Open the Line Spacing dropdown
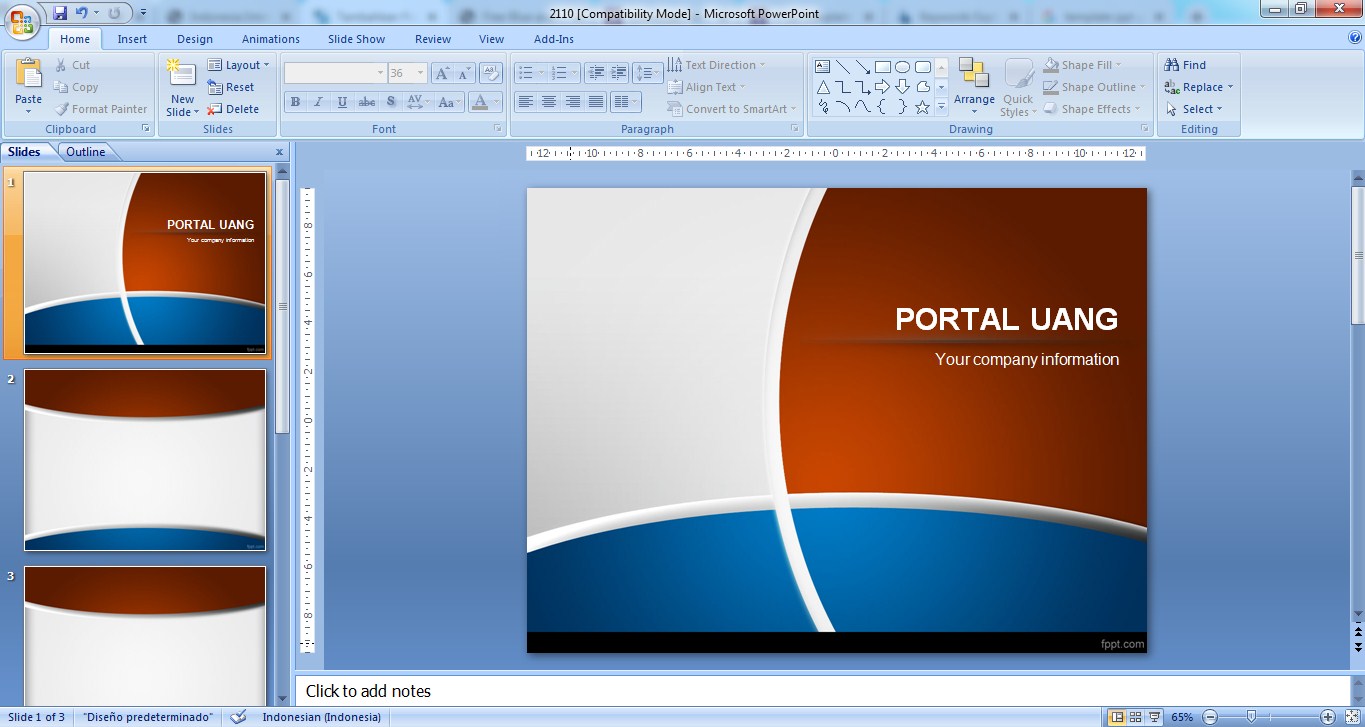1365x727 pixels. coord(648,73)
